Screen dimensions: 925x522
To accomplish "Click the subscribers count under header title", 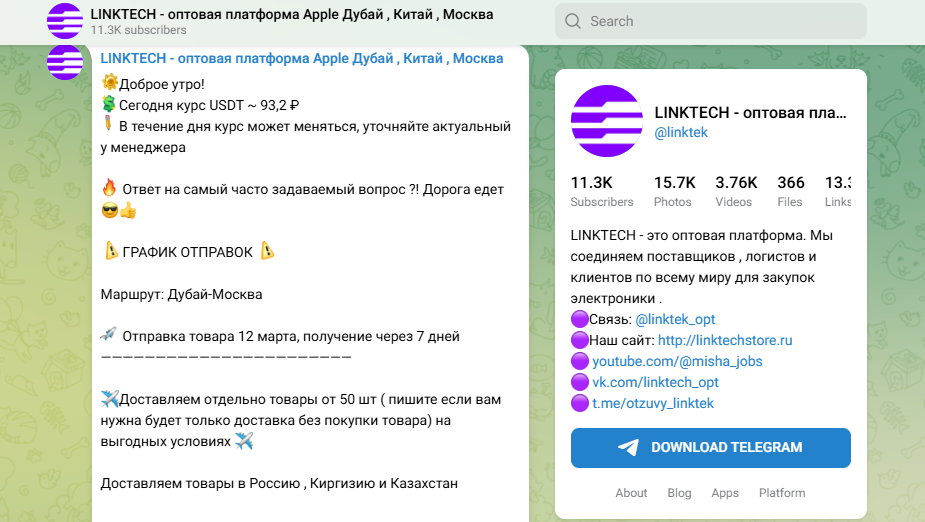I will point(138,30).
